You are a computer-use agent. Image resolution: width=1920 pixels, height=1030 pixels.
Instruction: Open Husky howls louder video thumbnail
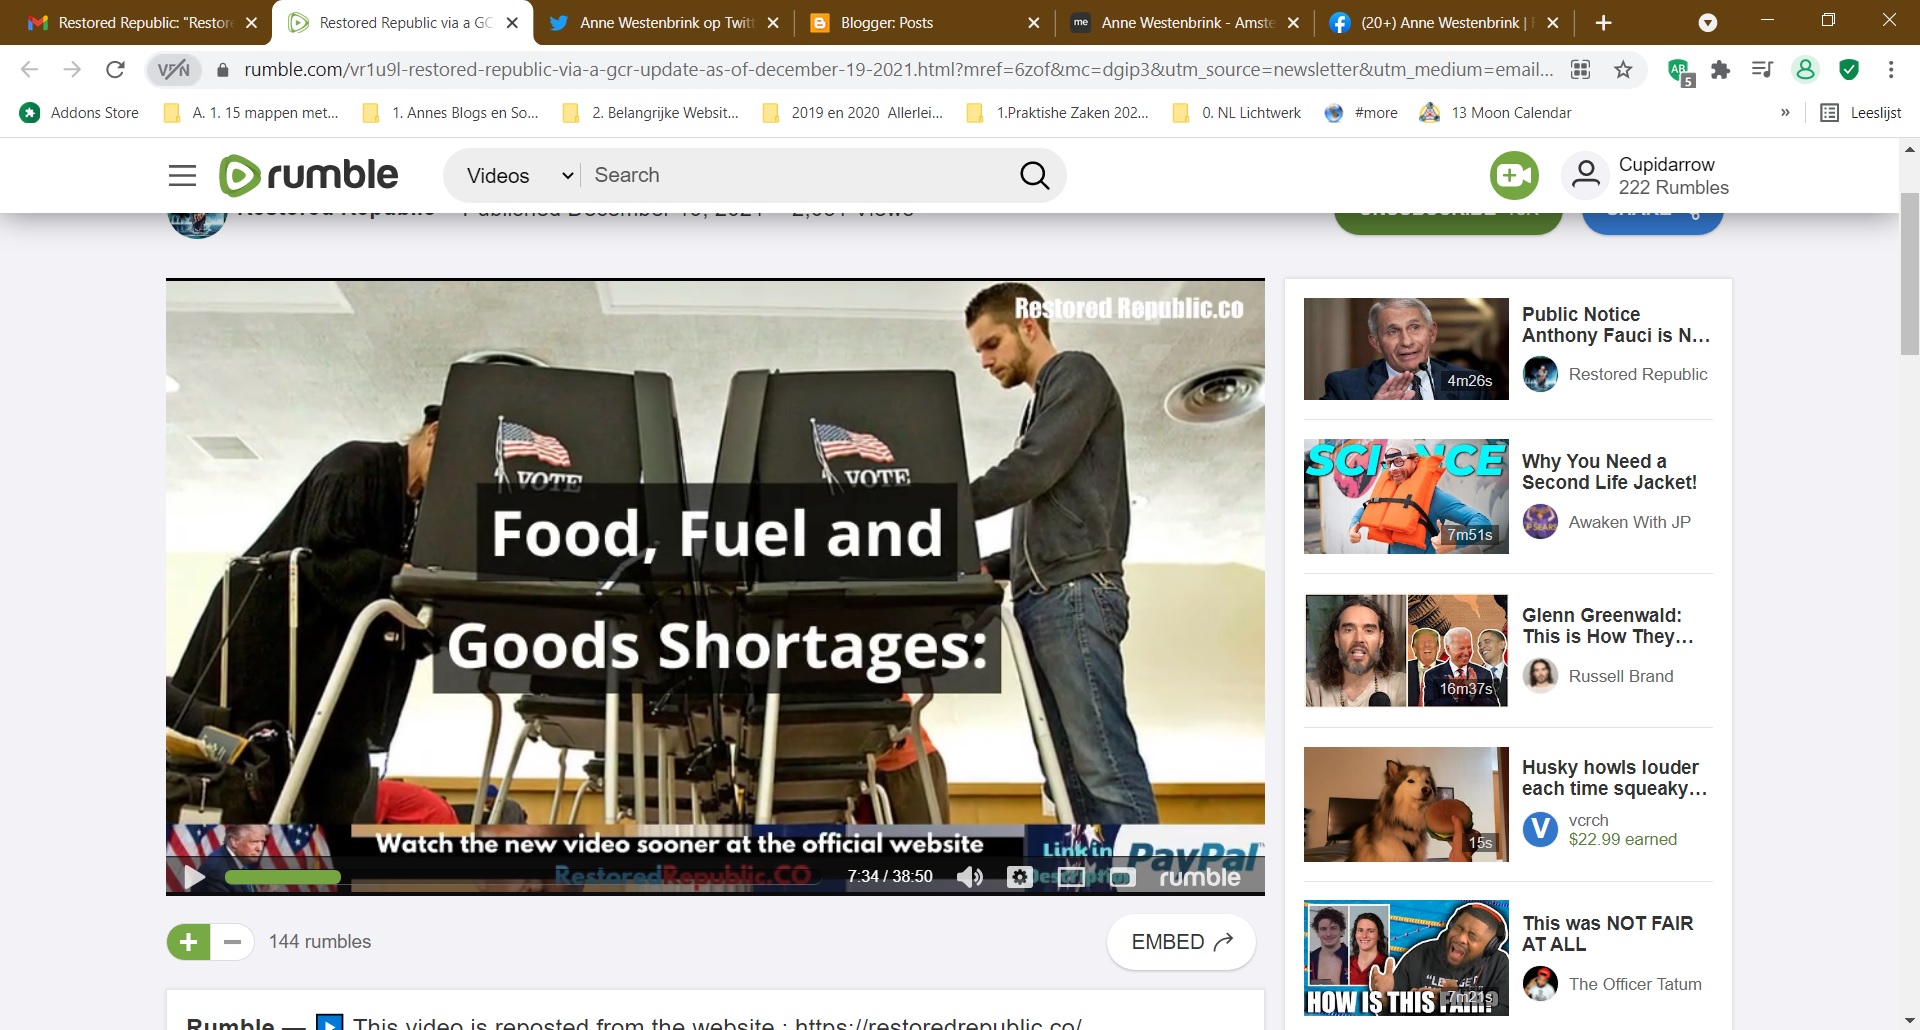(1406, 804)
